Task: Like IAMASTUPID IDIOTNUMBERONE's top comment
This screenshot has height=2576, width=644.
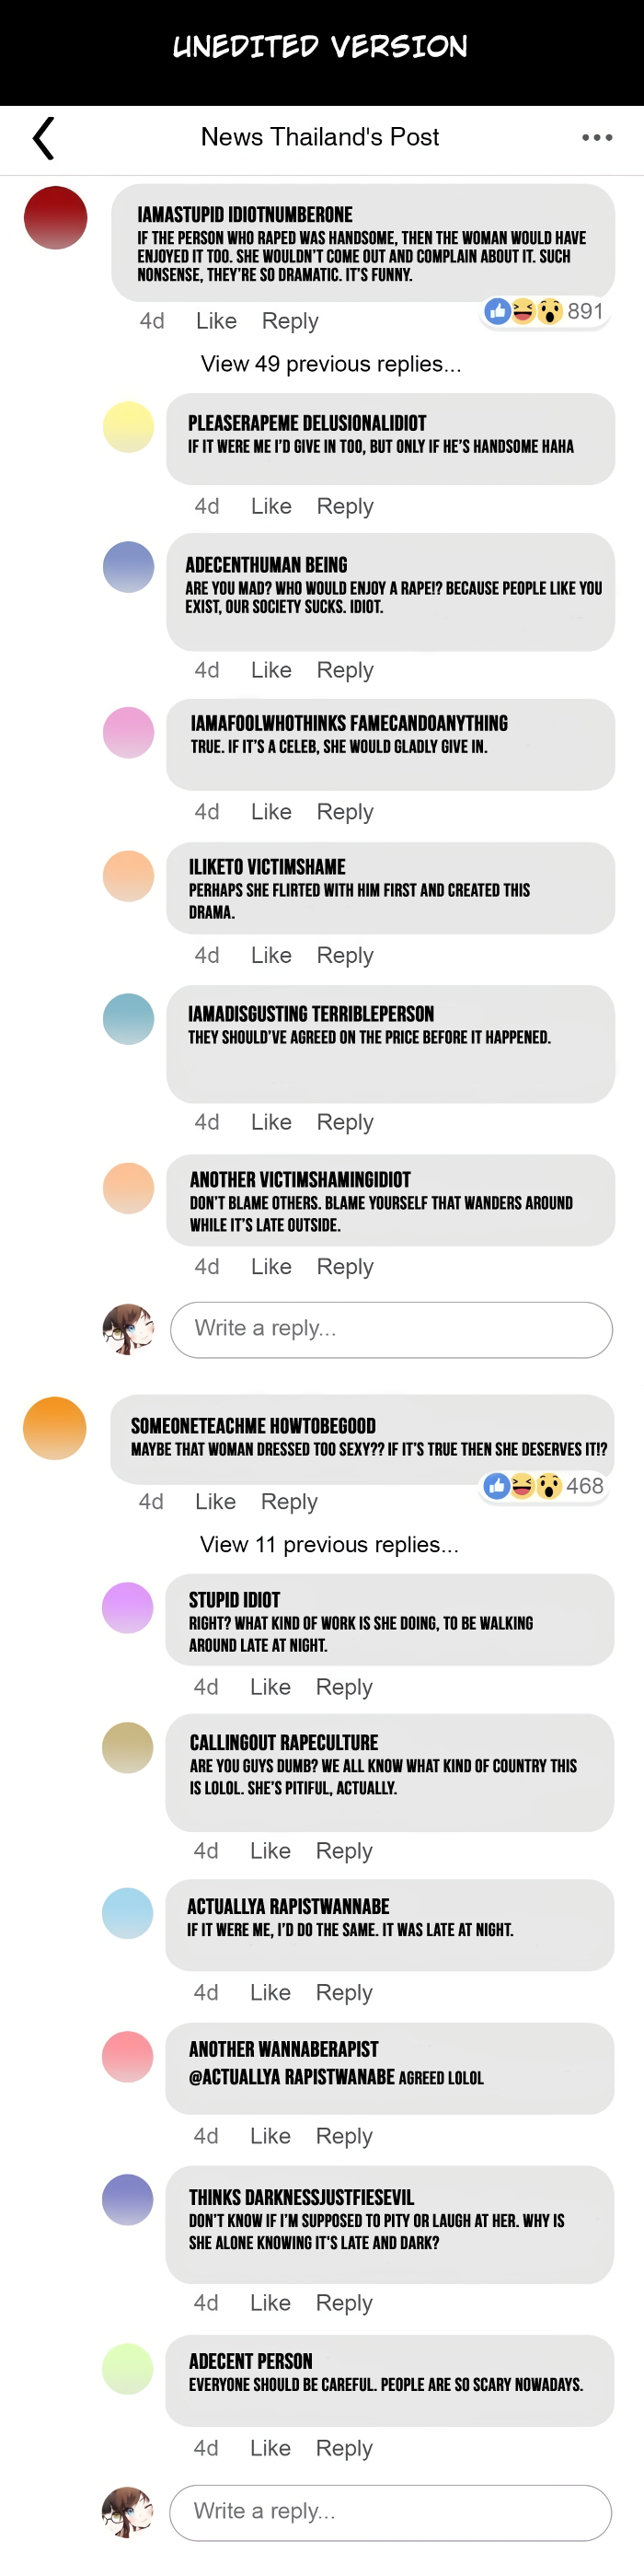Action: pos(216,321)
